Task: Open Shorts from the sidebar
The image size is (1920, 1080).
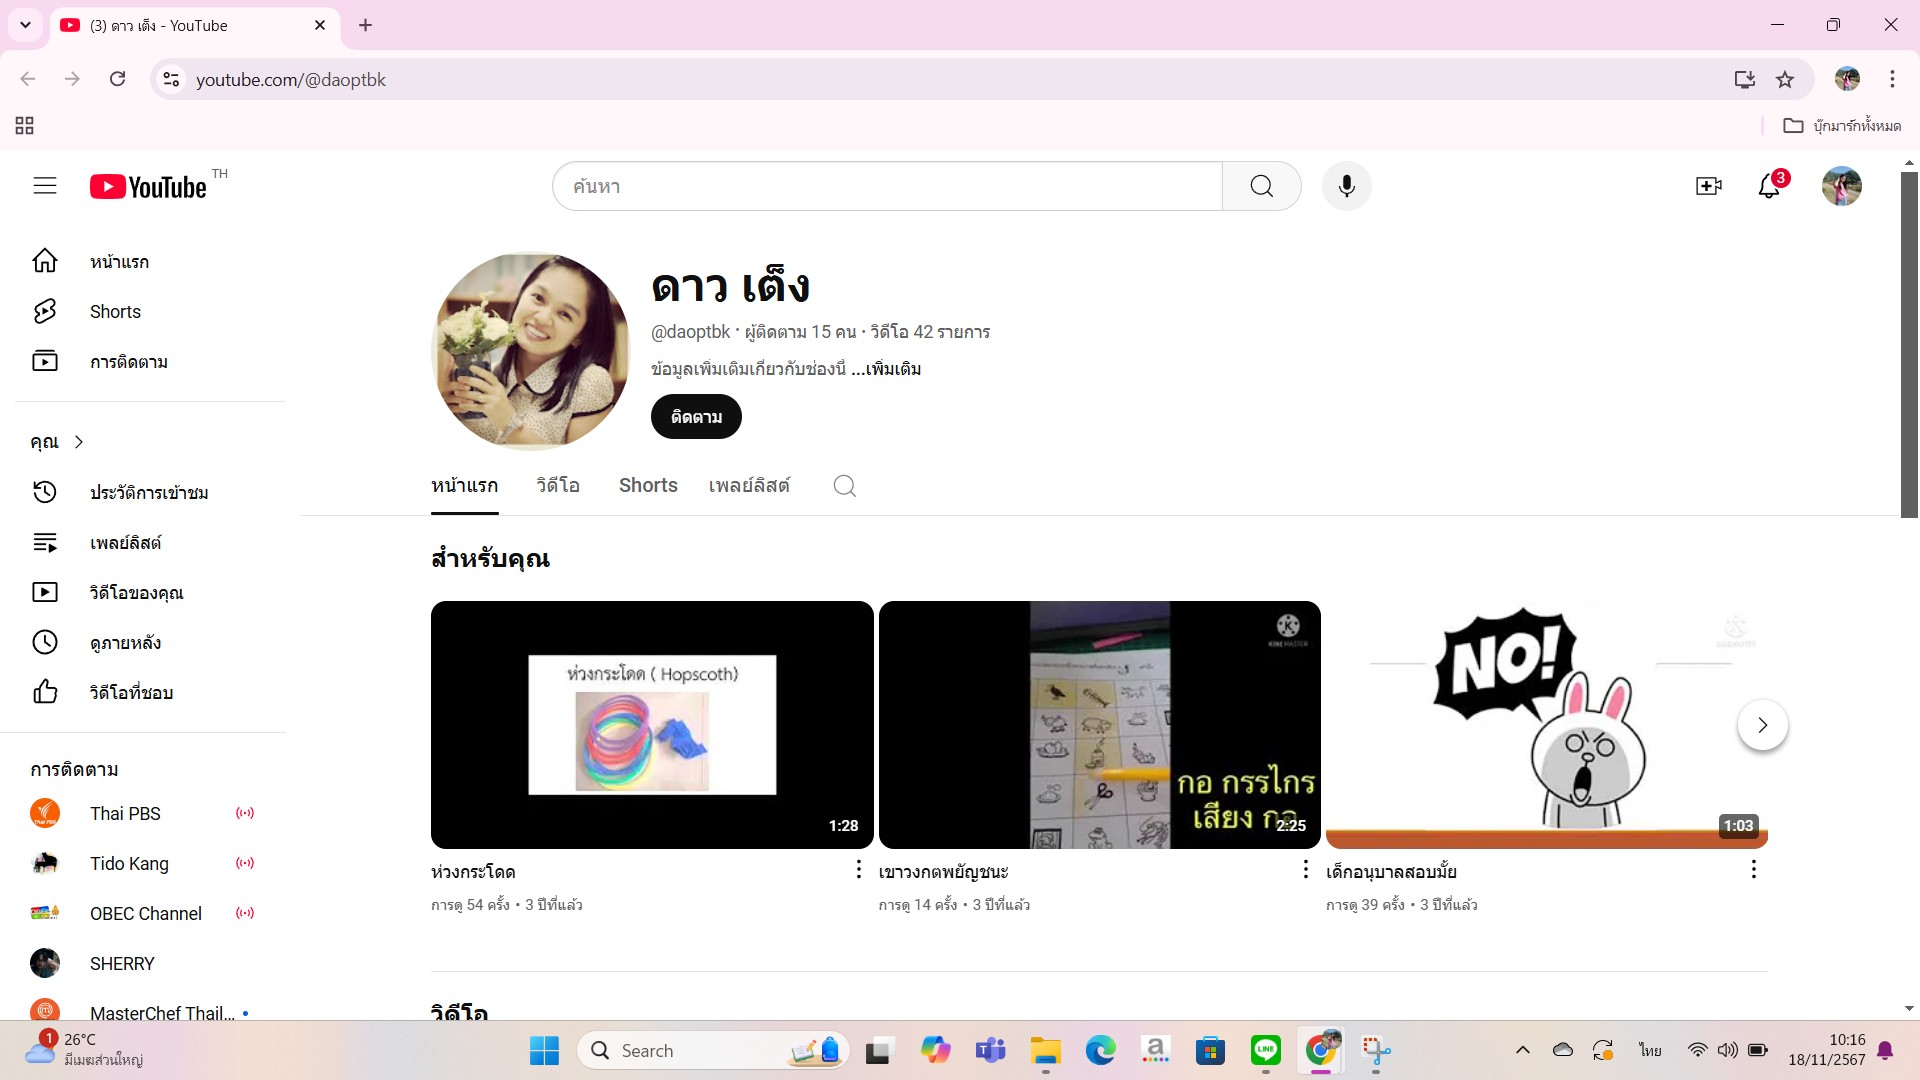Action: click(115, 312)
